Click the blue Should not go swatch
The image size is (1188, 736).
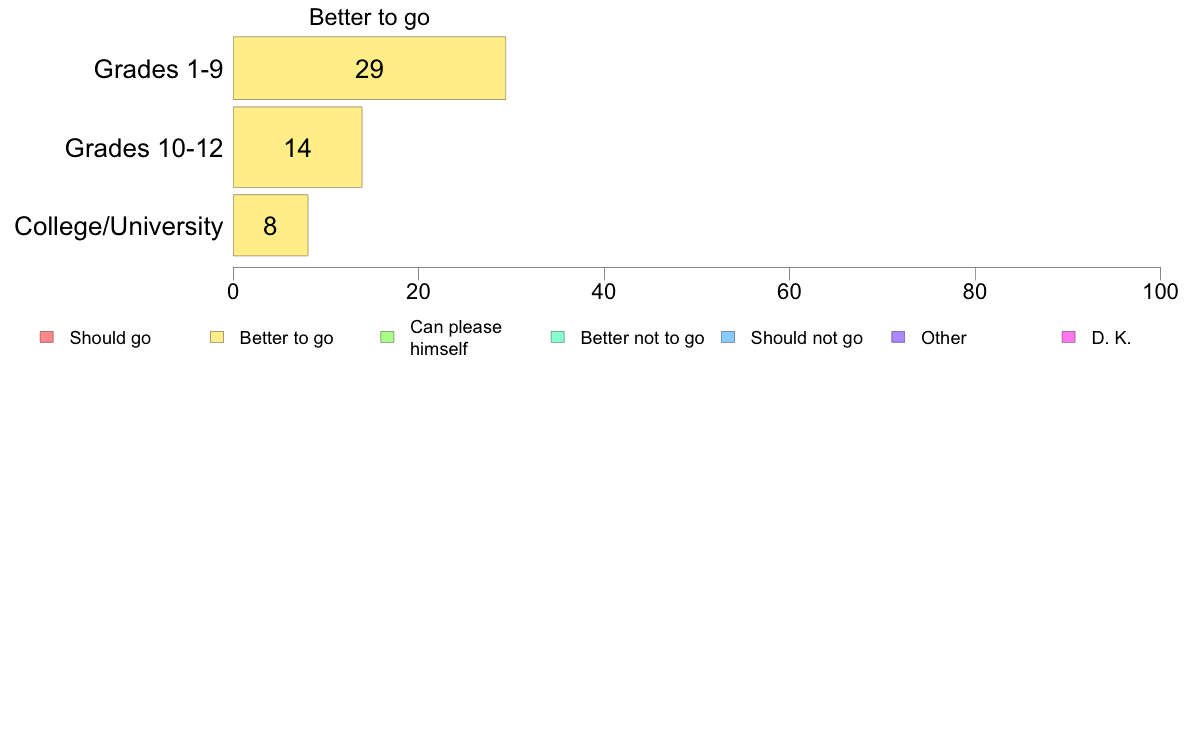tap(728, 337)
